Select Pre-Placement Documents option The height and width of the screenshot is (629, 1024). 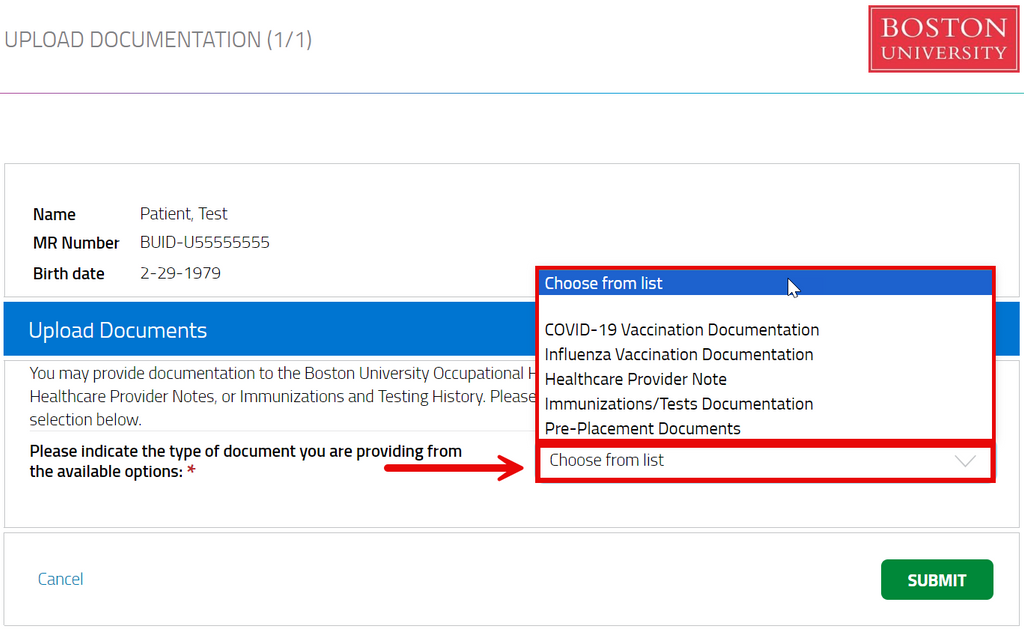[765, 428]
